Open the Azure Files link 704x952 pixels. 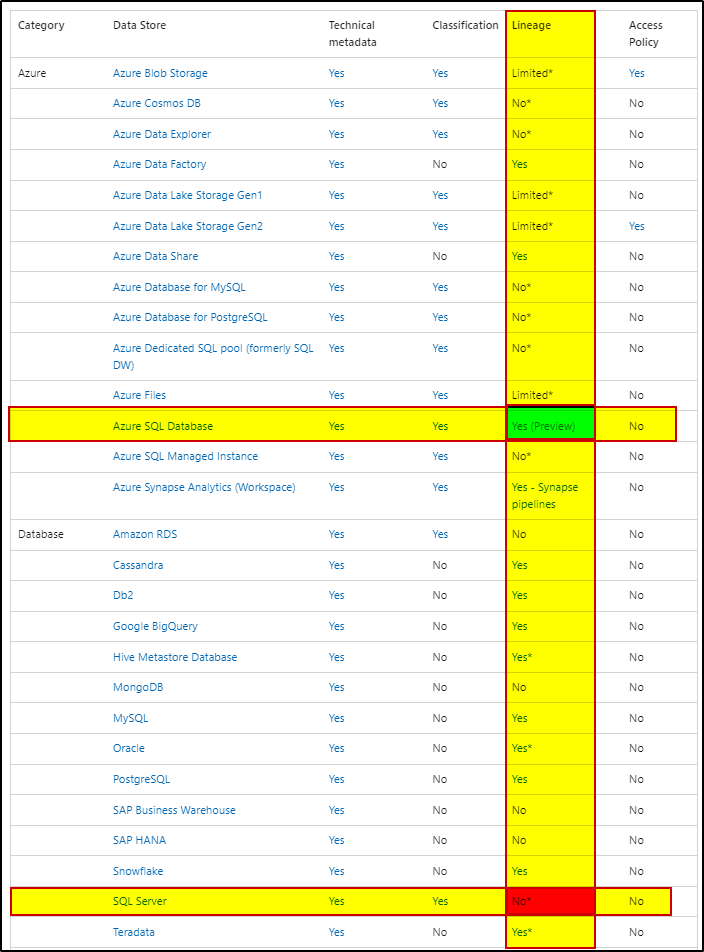(x=139, y=395)
